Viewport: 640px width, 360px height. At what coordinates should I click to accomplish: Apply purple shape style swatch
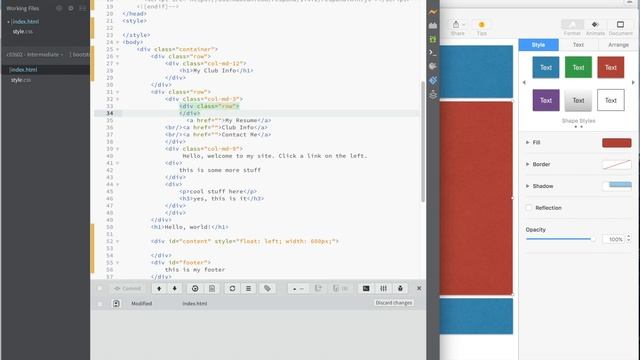[x=546, y=100]
